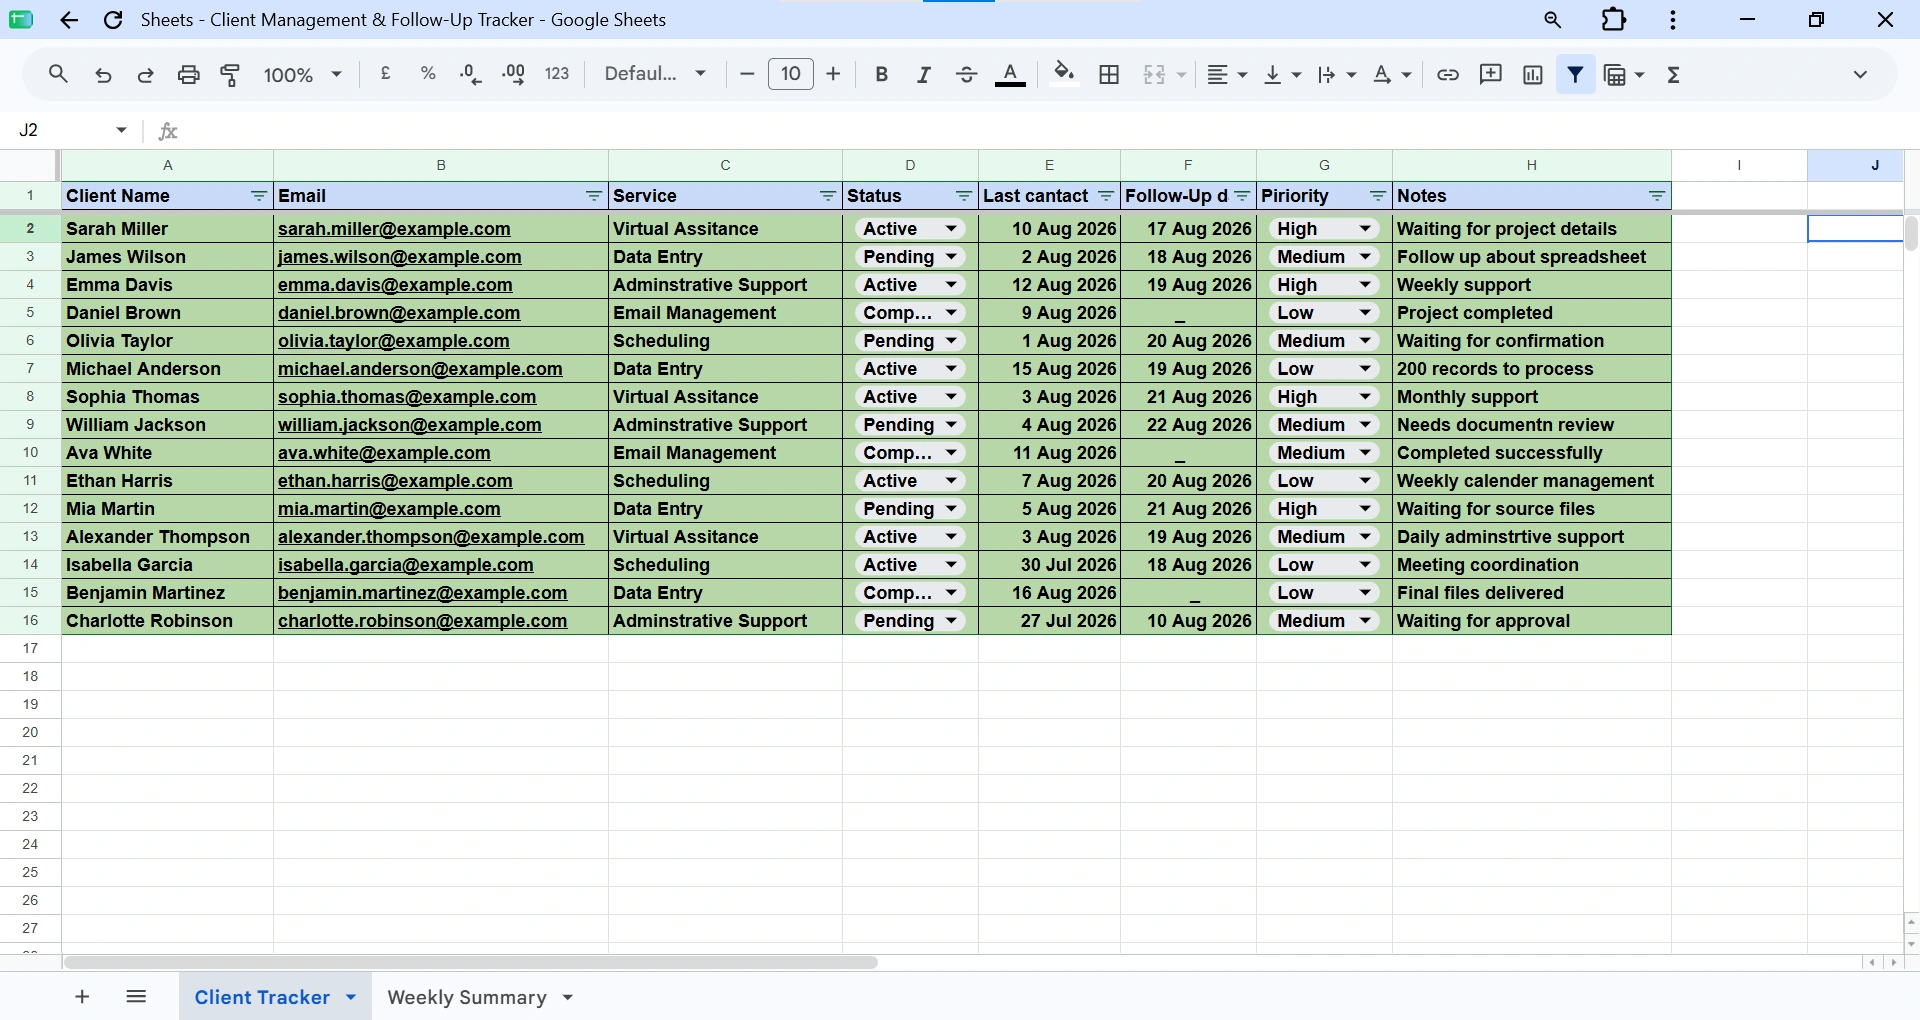Collapse the toolbar with chevron arrow
The height and width of the screenshot is (1020, 1920).
coord(1860,74)
